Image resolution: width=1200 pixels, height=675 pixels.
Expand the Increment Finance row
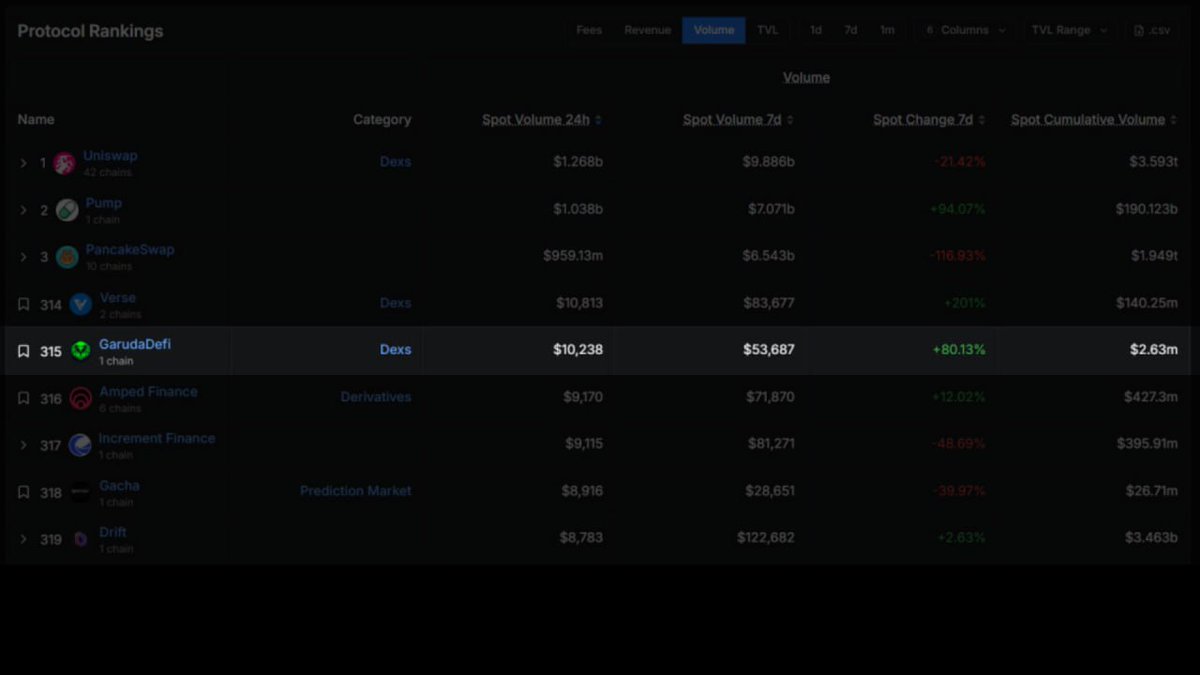(x=24, y=445)
